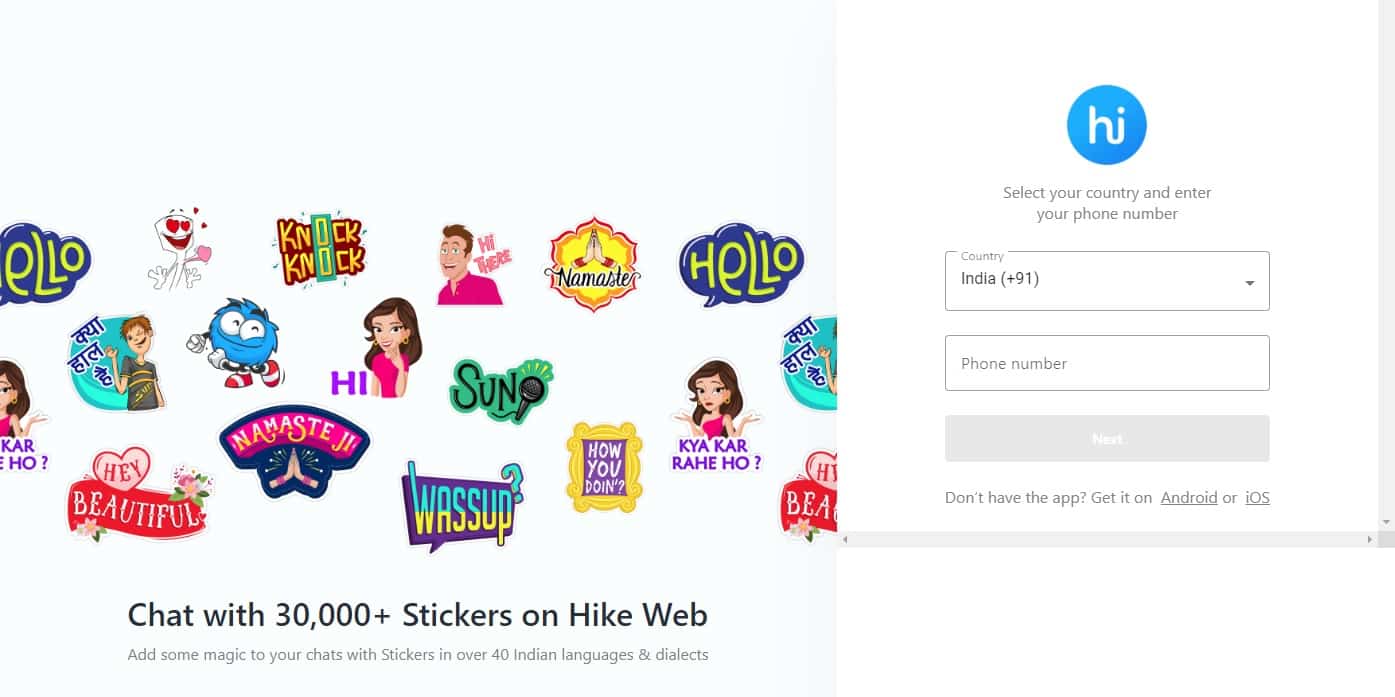Open the iOS download link
The height and width of the screenshot is (697, 1395).
pyautogui.click(x=1256, y=497)
